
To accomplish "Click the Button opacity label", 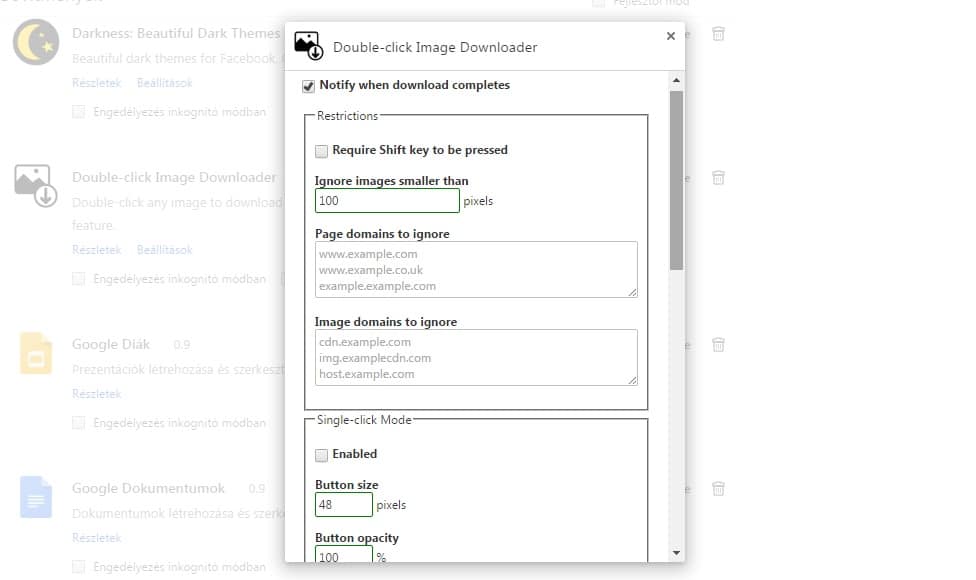I will [357, 538].
